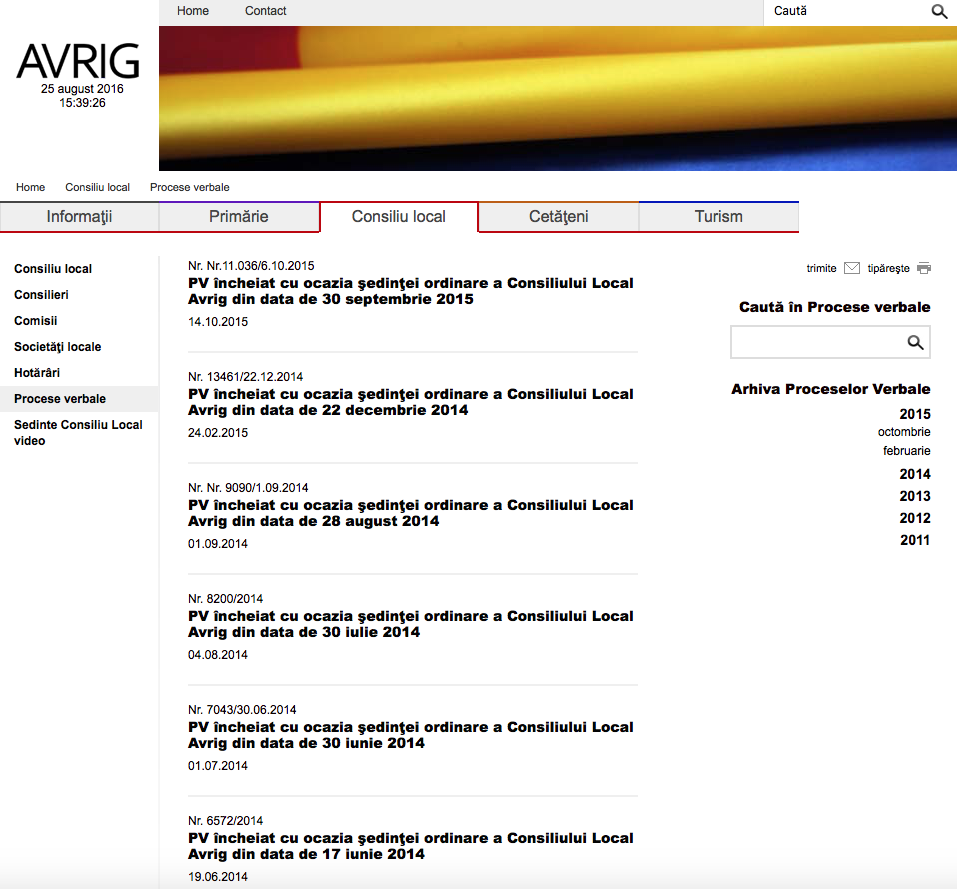Click the envelope icon next to trimite
Viewport: 957px width, 889px height.
pyautogui.click(x=851, y=268)
